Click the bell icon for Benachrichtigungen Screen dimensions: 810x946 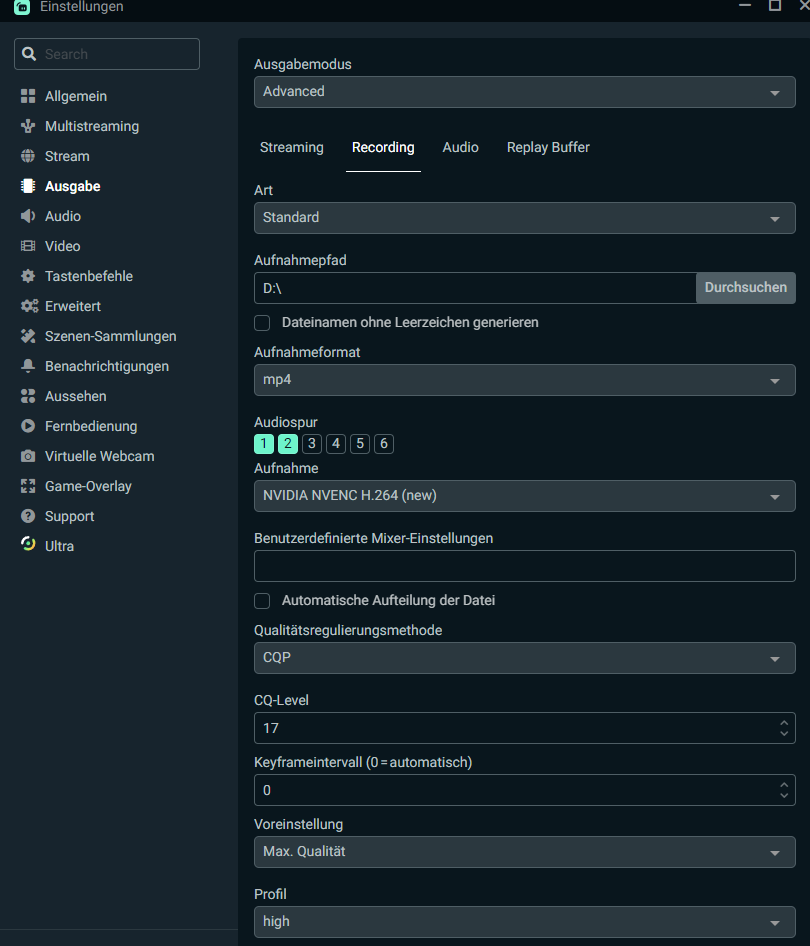point(28,366)
